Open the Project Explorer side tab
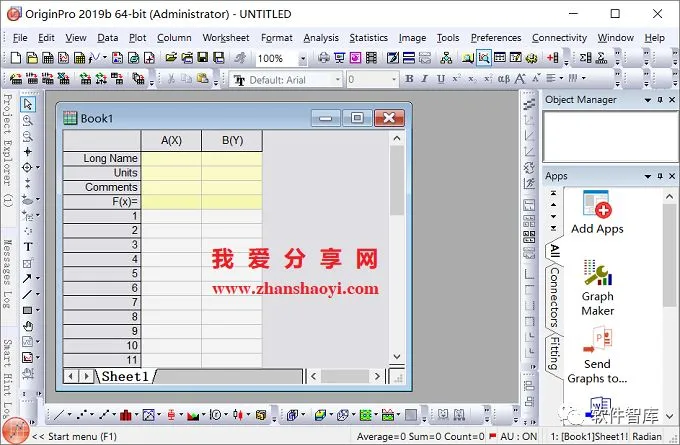680x445 pixels. point(8,150)
